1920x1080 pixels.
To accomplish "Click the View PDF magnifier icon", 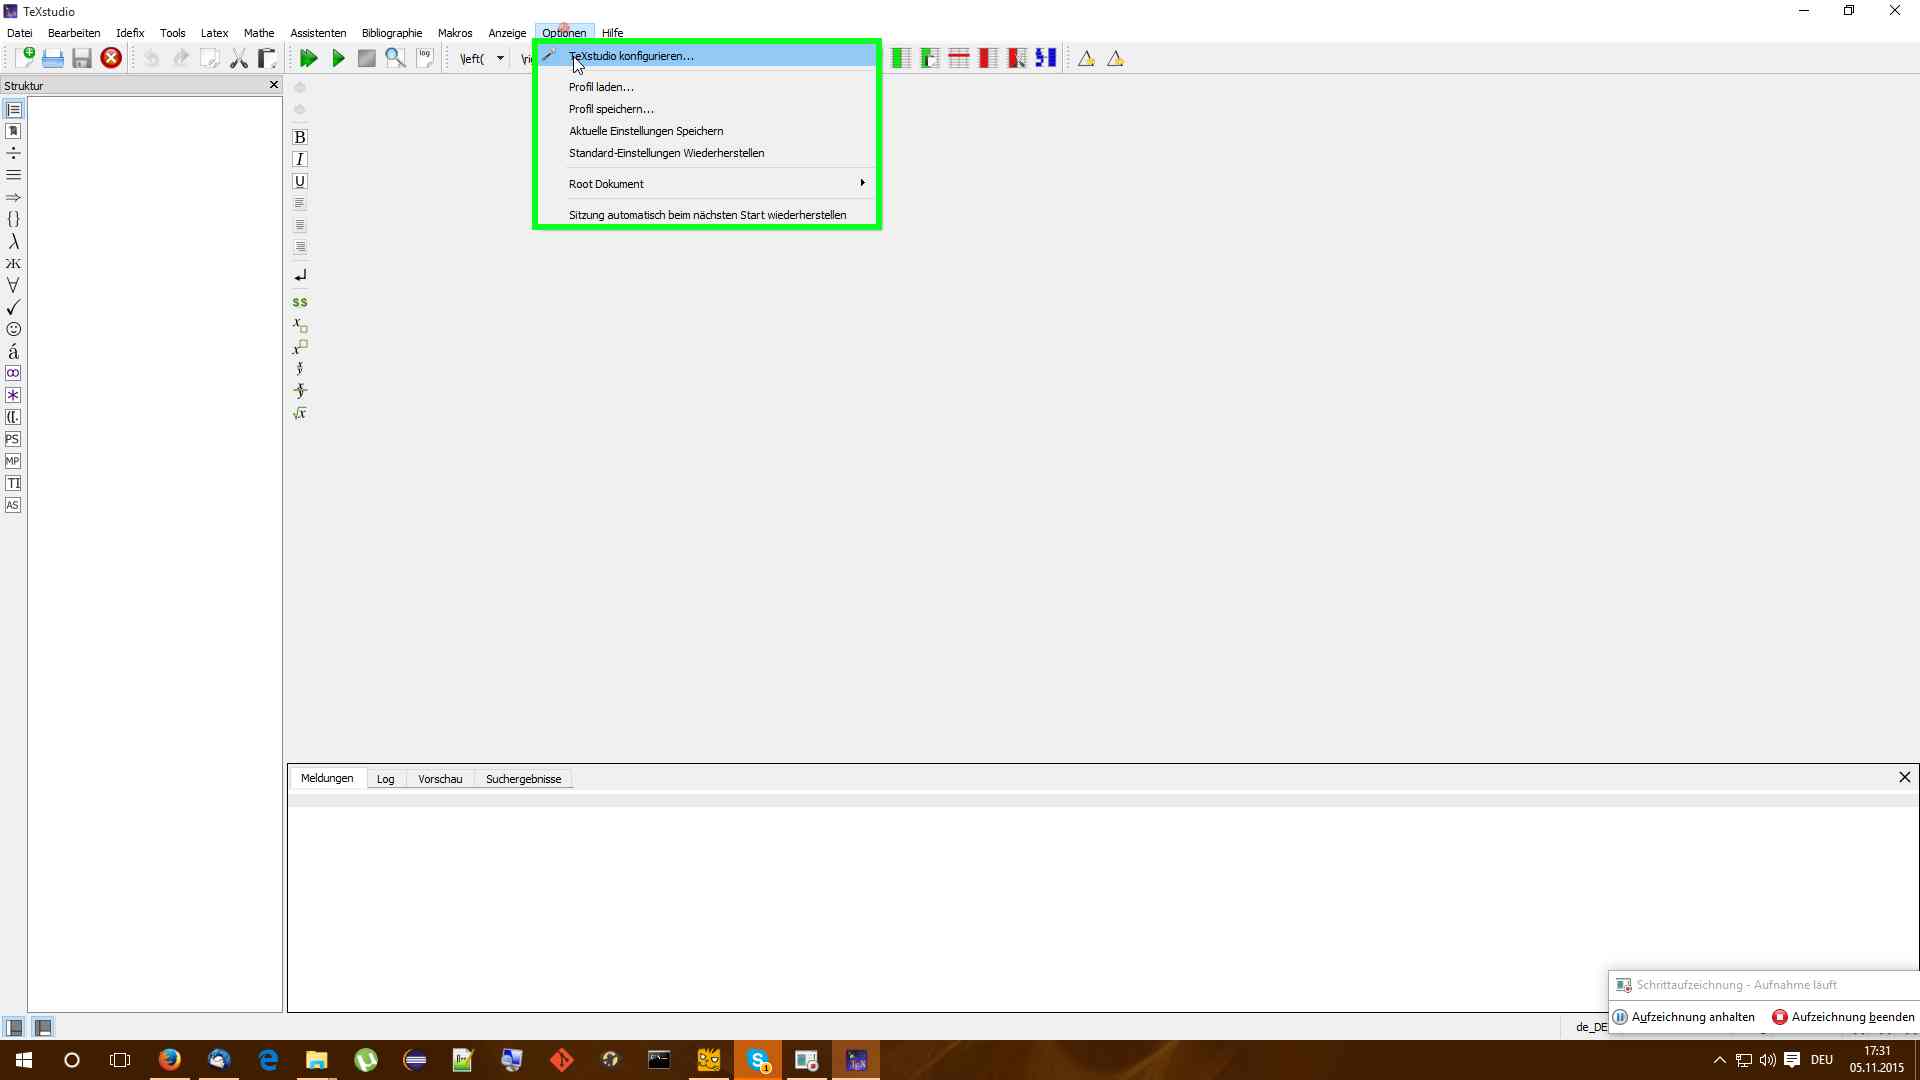I will coord(396,58).
